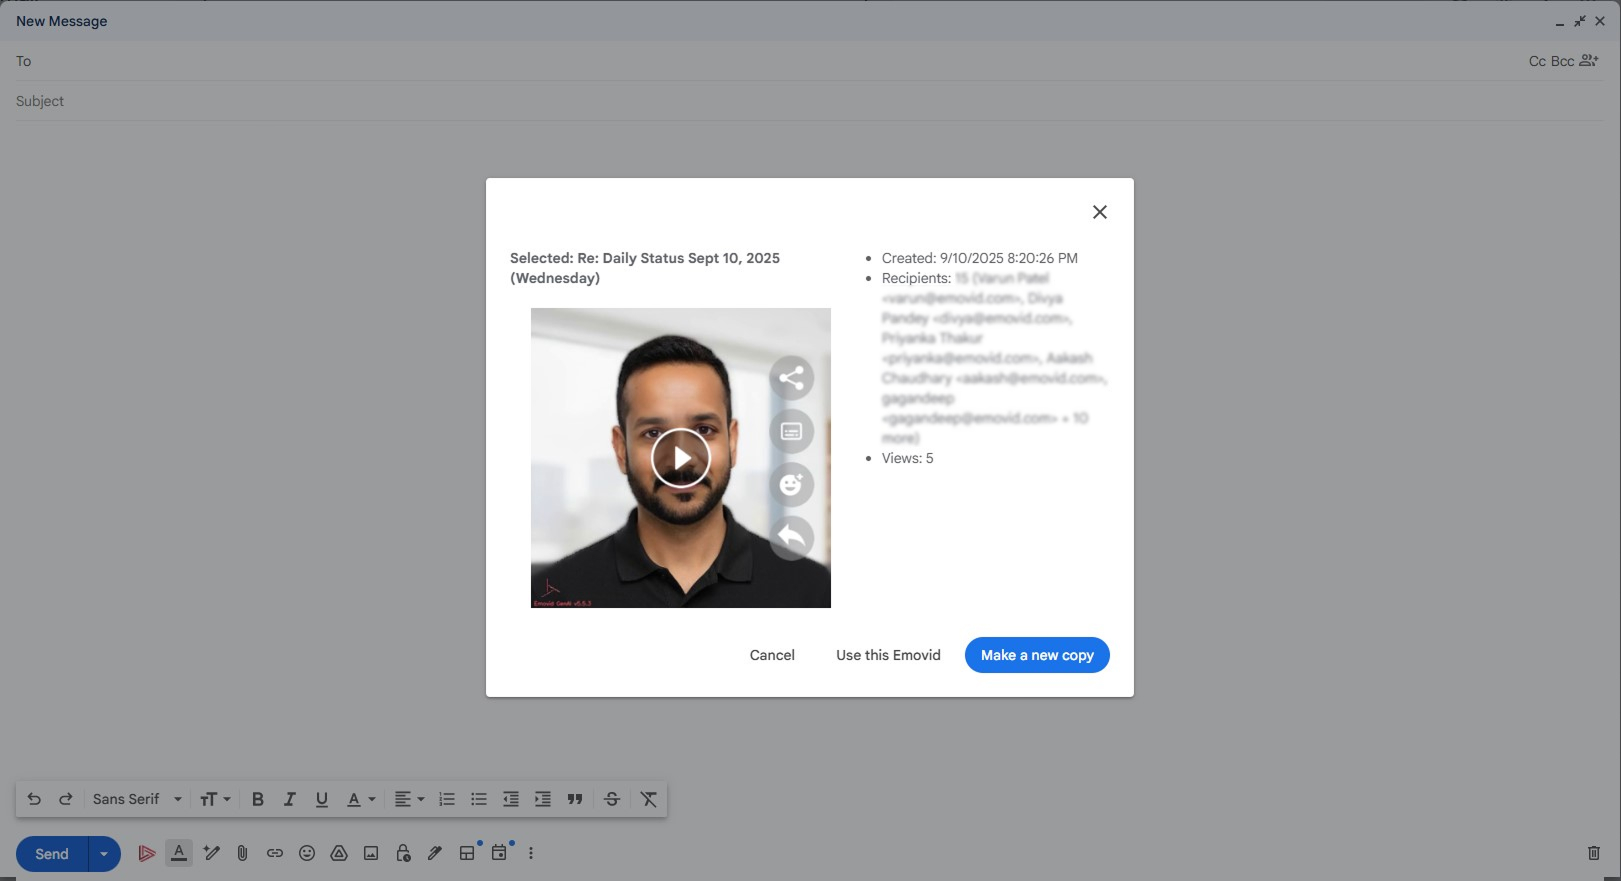The image size is (1621, 881).
Task: Click the Help me write pencil icon
Action: (211, 853)
